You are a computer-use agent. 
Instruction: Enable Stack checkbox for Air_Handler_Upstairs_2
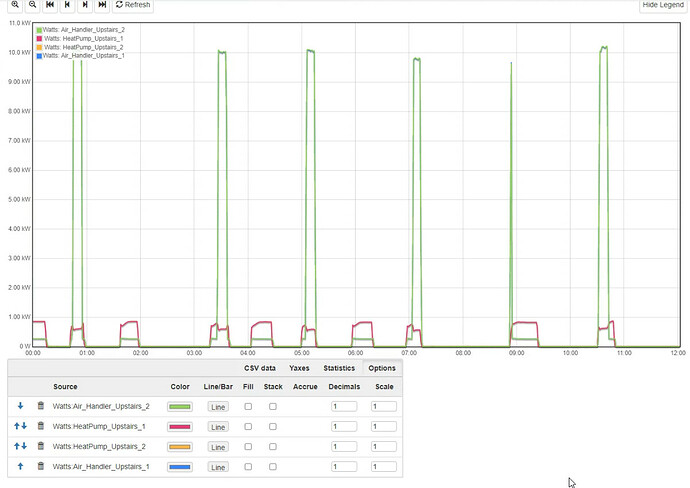tap(273, 407)
